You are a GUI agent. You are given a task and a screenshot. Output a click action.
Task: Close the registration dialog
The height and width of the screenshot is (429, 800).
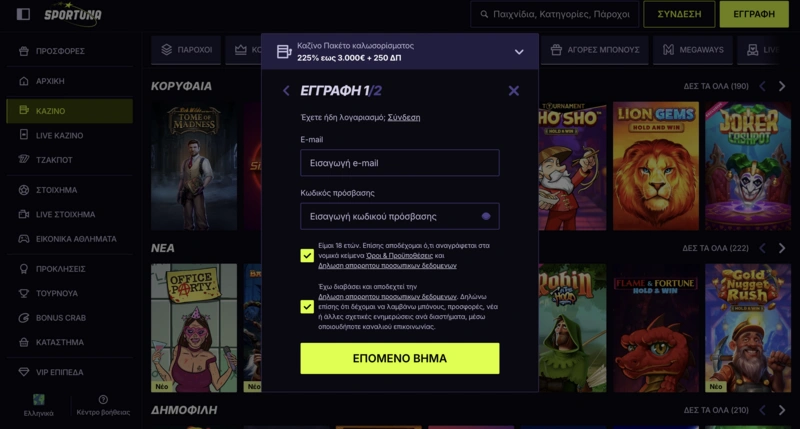click(x=514, y=91)
